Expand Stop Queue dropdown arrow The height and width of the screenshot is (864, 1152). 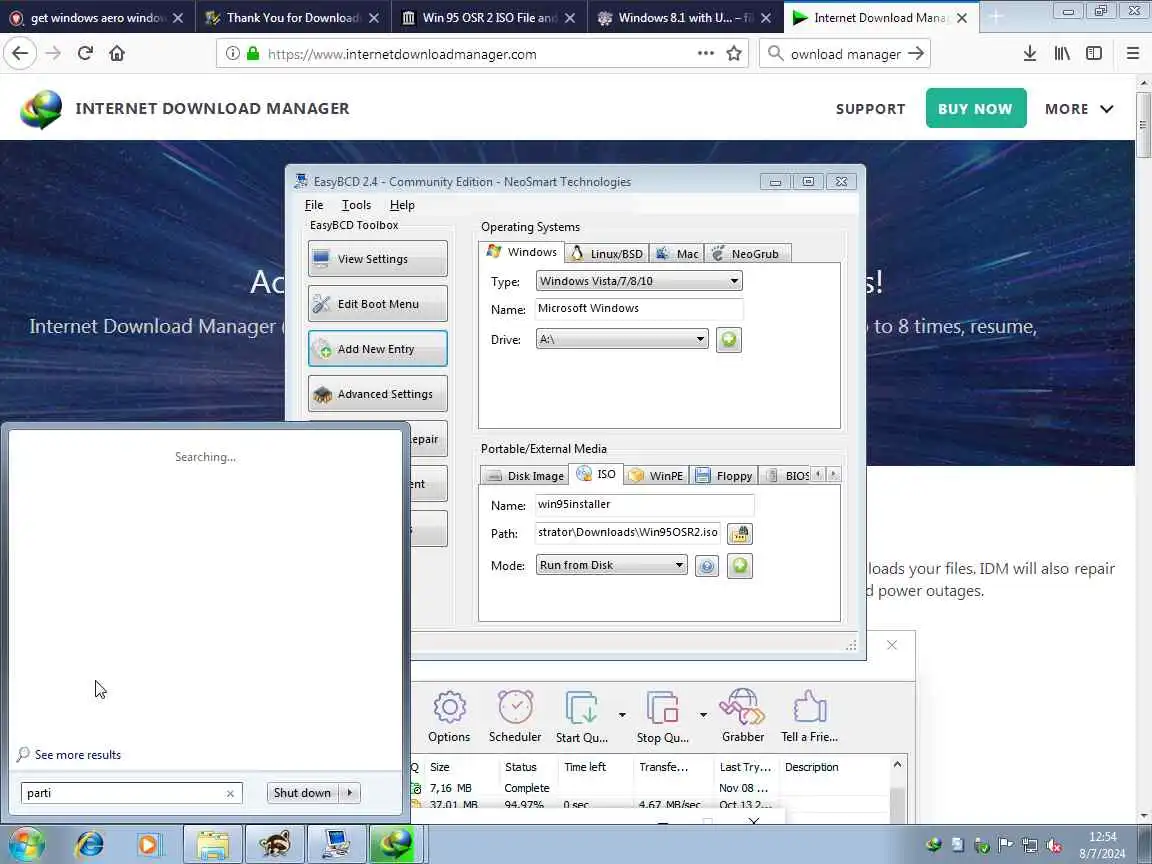point(703,714)
